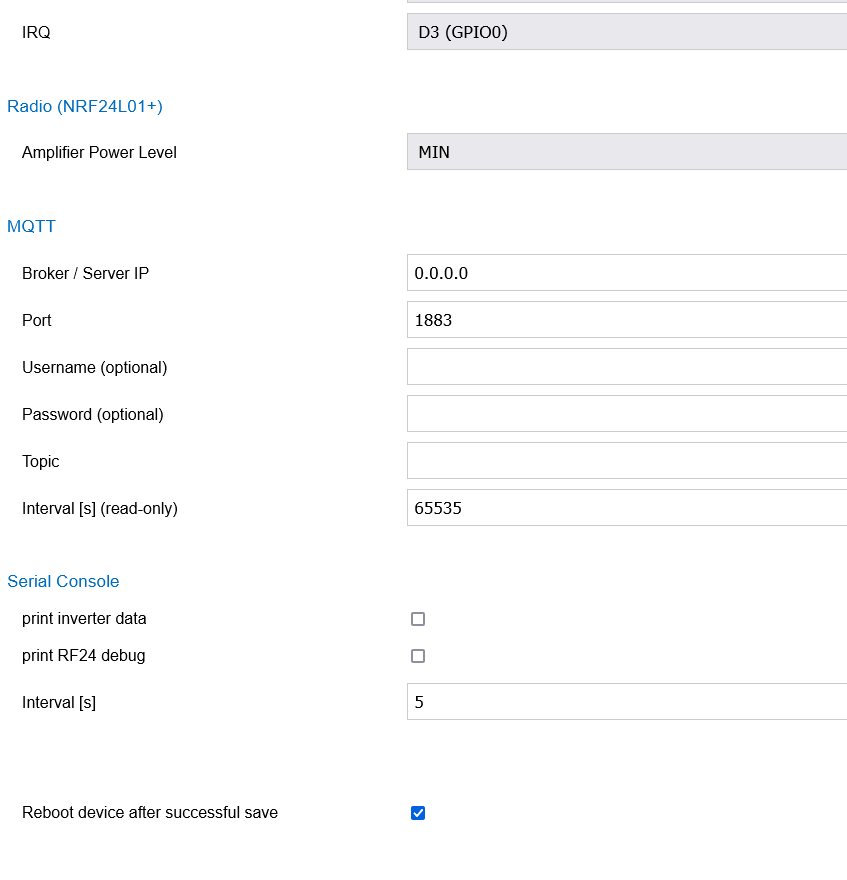Focus the Broker / Server IP field

(x=626, y=273)
